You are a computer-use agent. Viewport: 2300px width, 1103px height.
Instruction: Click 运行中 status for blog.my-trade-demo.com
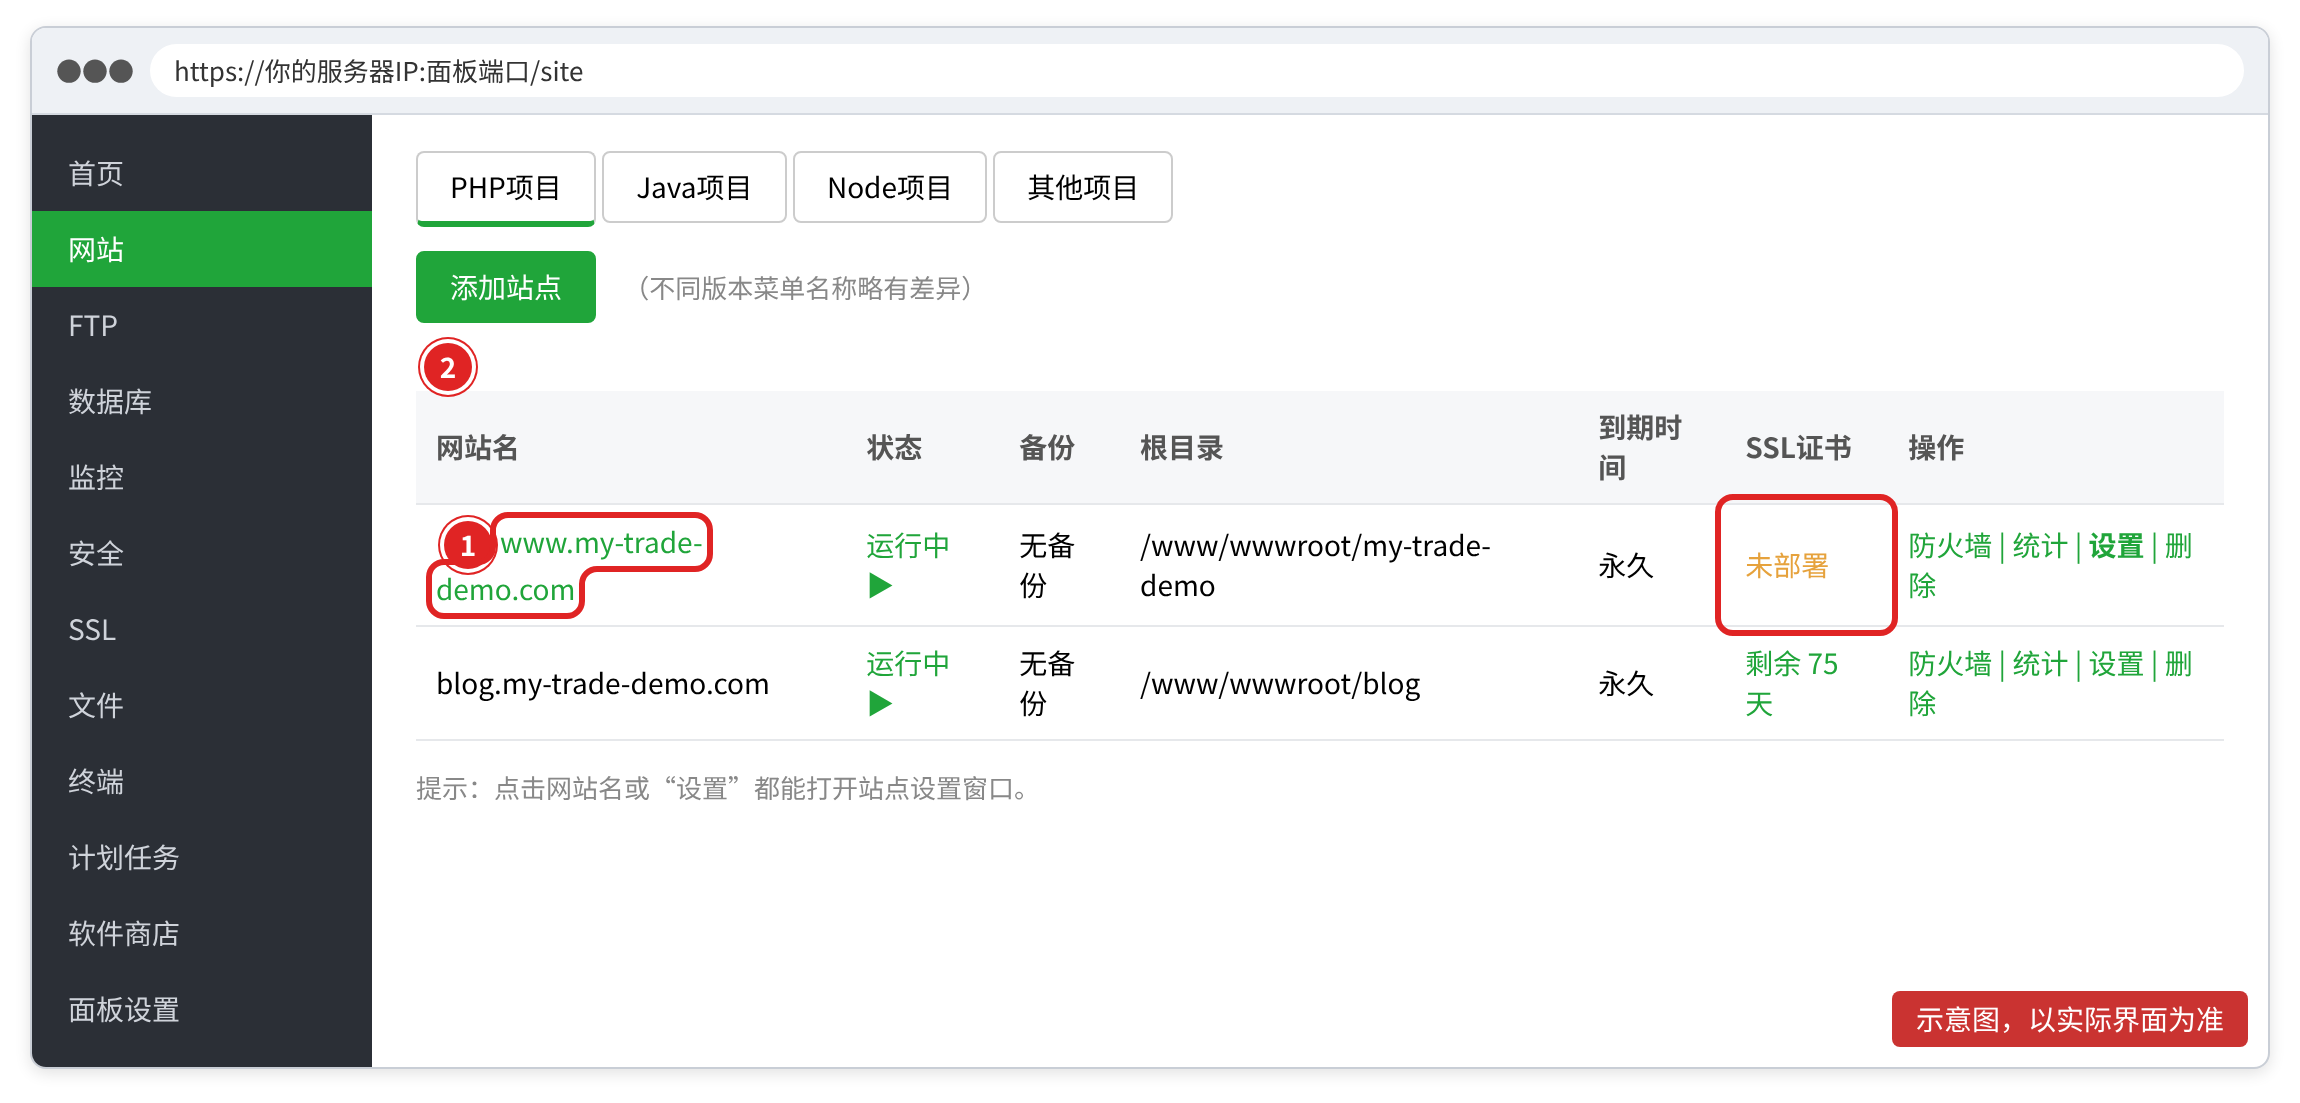pos(907,663)
